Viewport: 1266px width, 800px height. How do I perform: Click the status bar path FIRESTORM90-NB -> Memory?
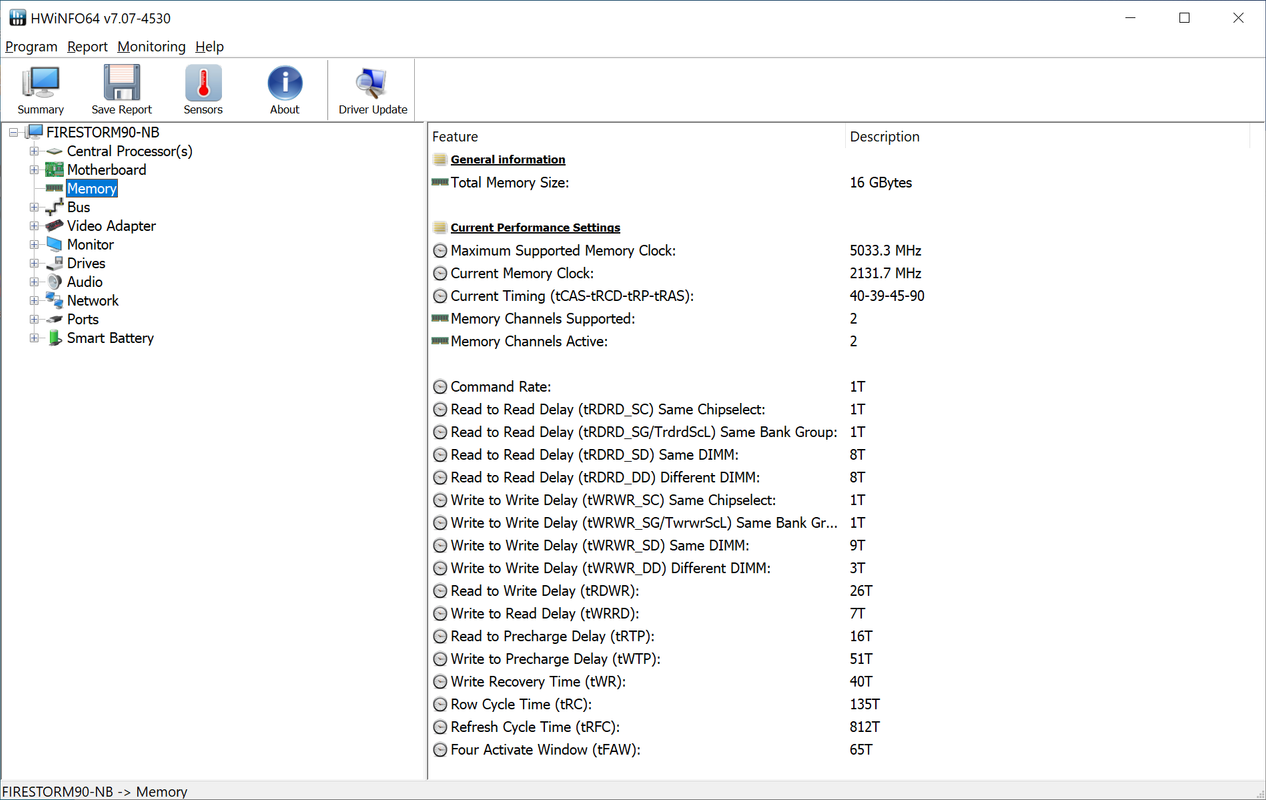click(x=94, y=791)
